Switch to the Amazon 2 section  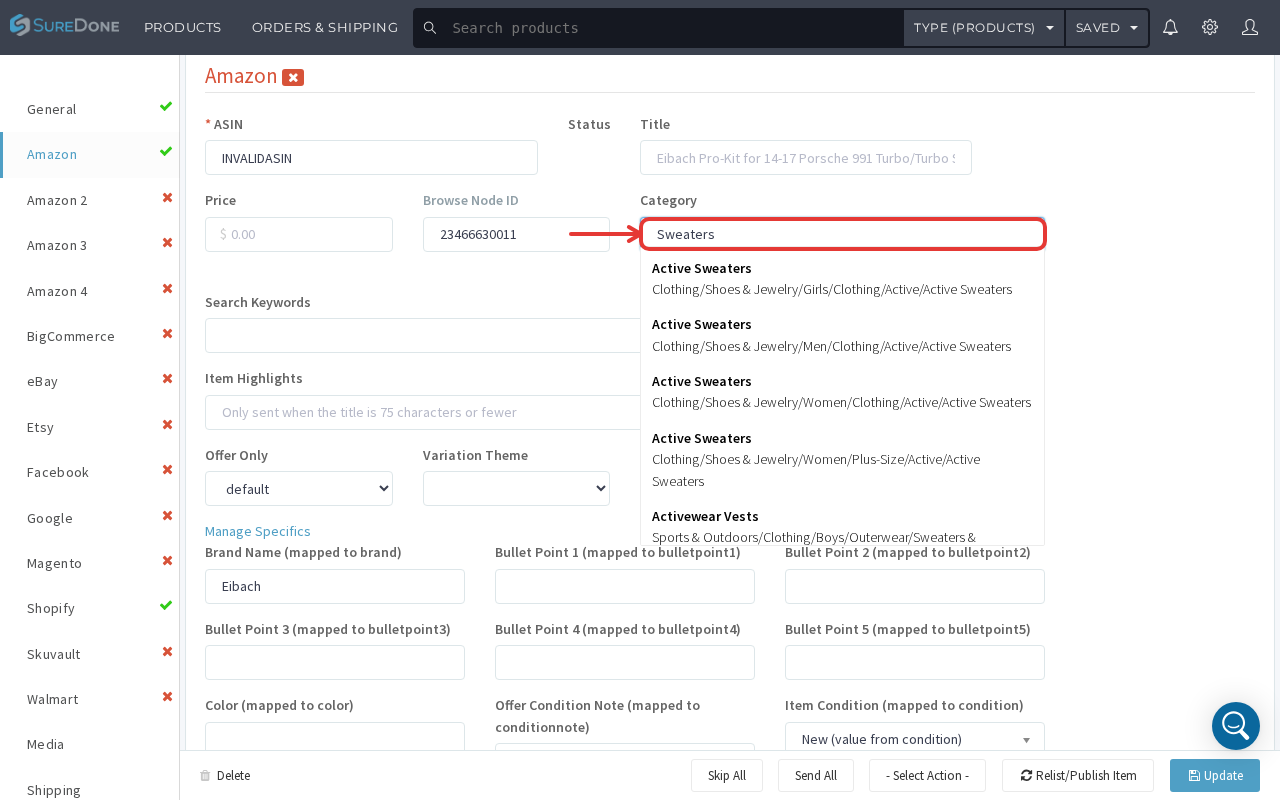[57, 200]
